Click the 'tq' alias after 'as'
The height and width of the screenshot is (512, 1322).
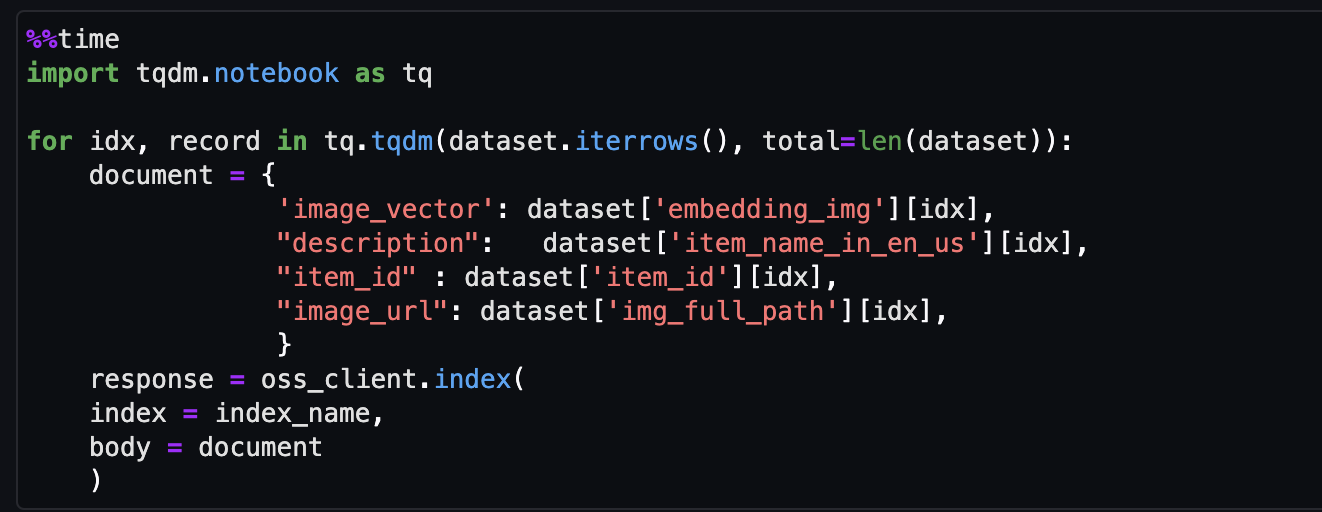pyautogui.click(x=417, y=74)
